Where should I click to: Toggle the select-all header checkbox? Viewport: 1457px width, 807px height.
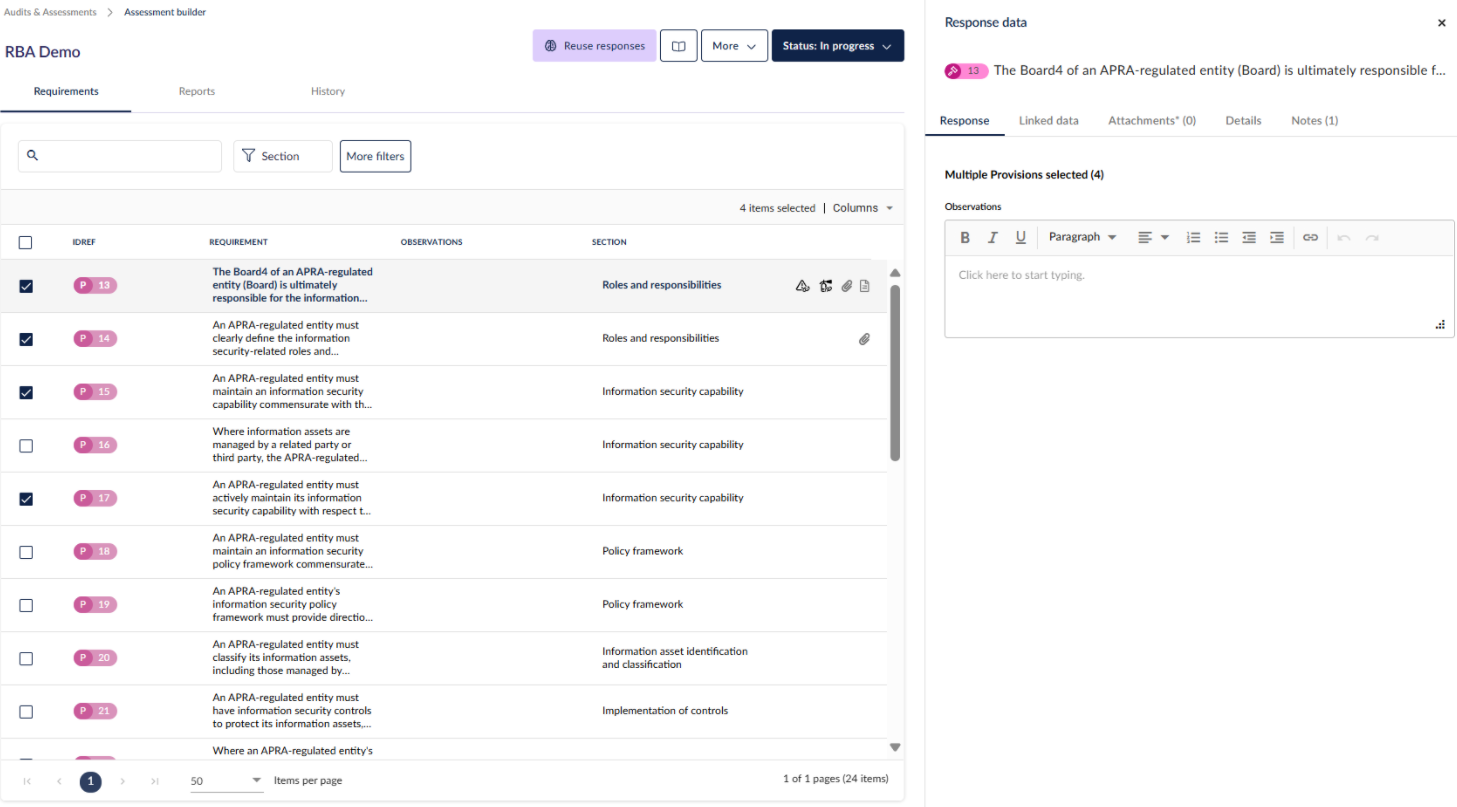click(26, 242)
